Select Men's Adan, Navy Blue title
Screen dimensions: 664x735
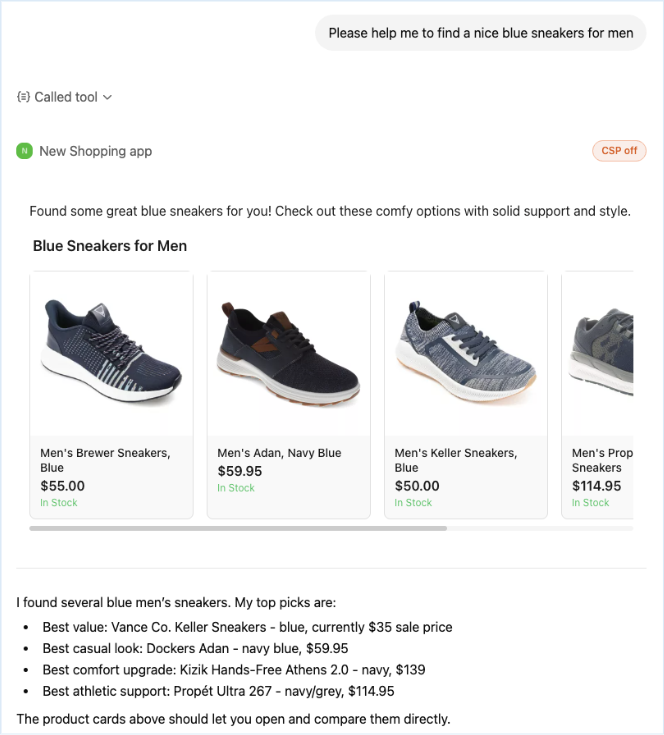click(x=279, y=453)
